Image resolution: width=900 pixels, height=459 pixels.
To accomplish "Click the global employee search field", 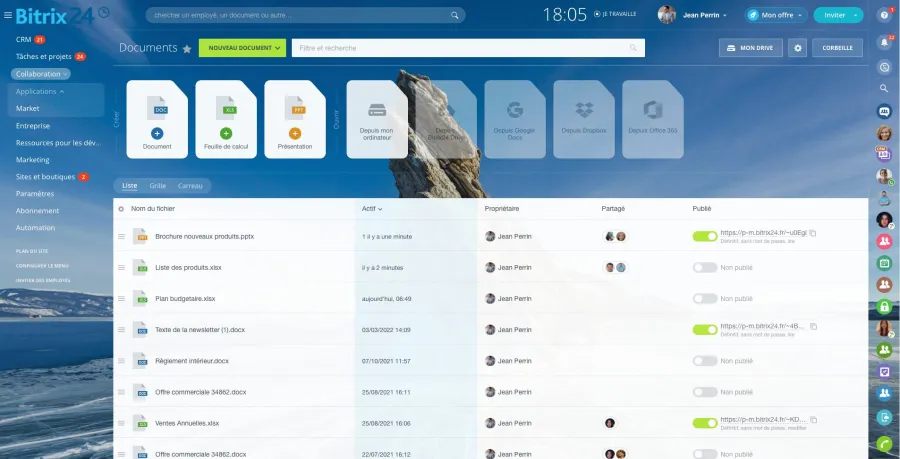I will click(305, 15).
